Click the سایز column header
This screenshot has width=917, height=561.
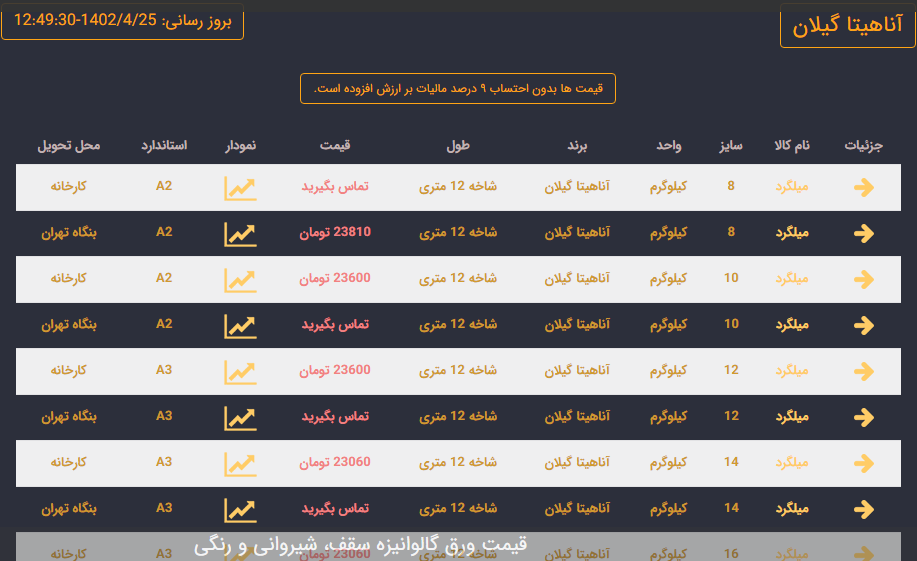[731, 146]
